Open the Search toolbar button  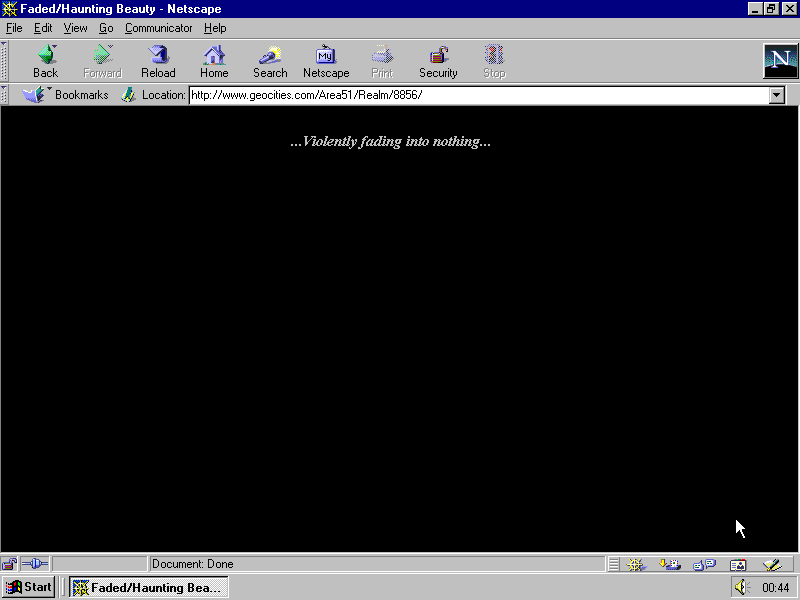point(270,61)
